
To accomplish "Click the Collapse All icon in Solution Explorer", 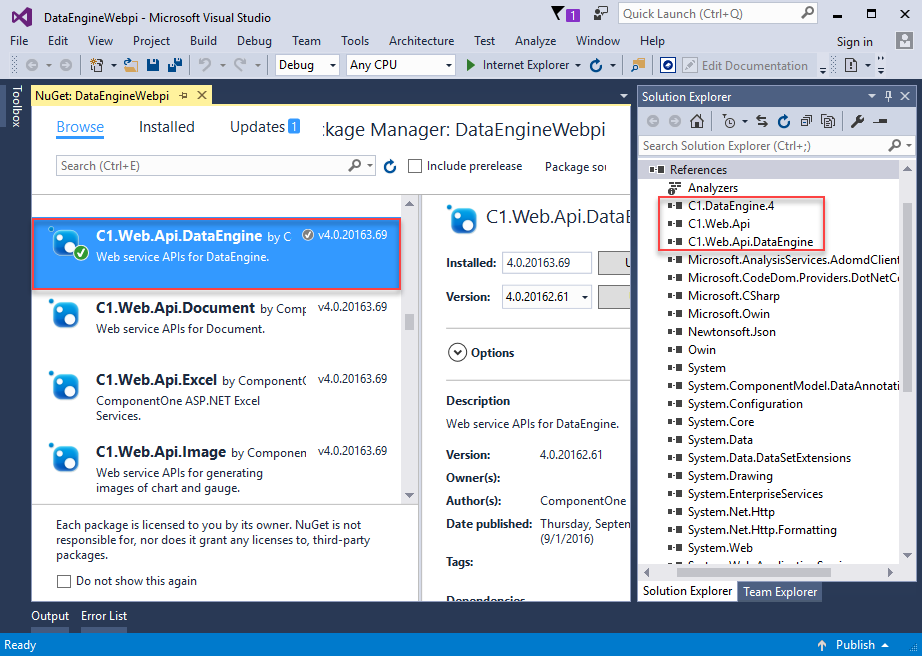I will coord(806,121).
